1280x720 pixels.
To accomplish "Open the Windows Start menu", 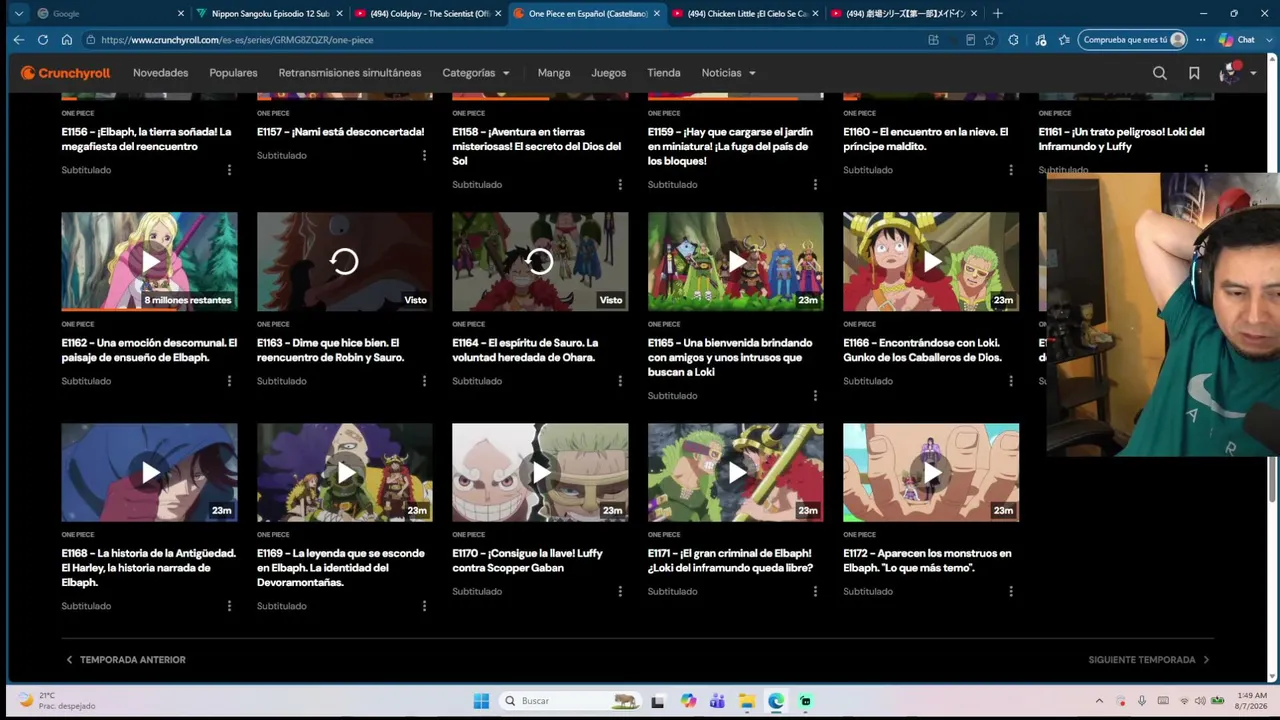I will pos(481,701).
